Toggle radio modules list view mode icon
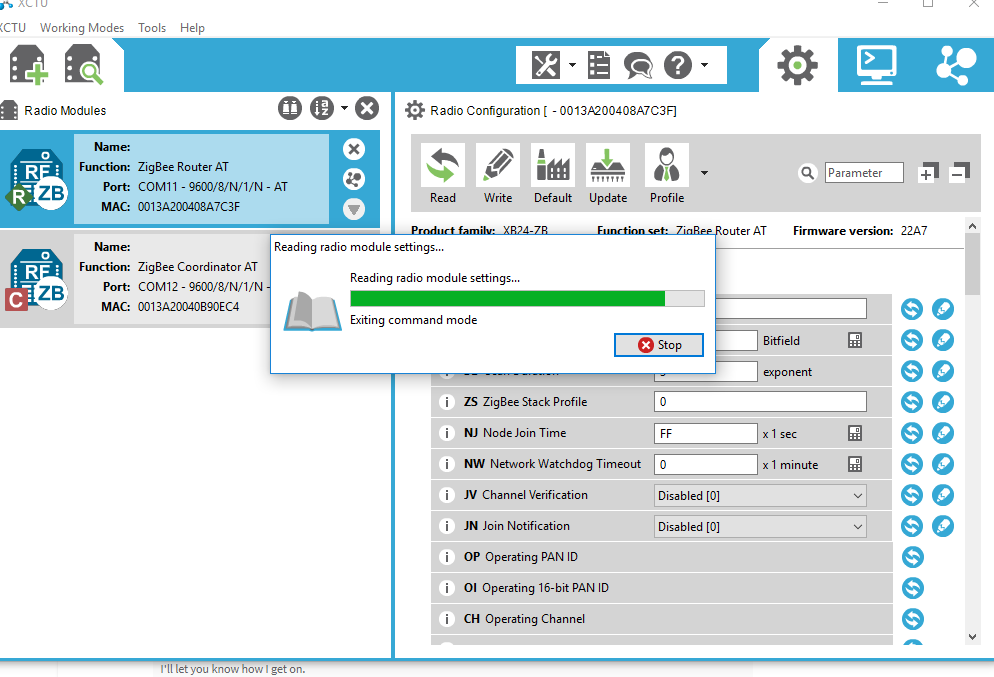The width and height of the screenshot is (994, 677). [290, 108]
